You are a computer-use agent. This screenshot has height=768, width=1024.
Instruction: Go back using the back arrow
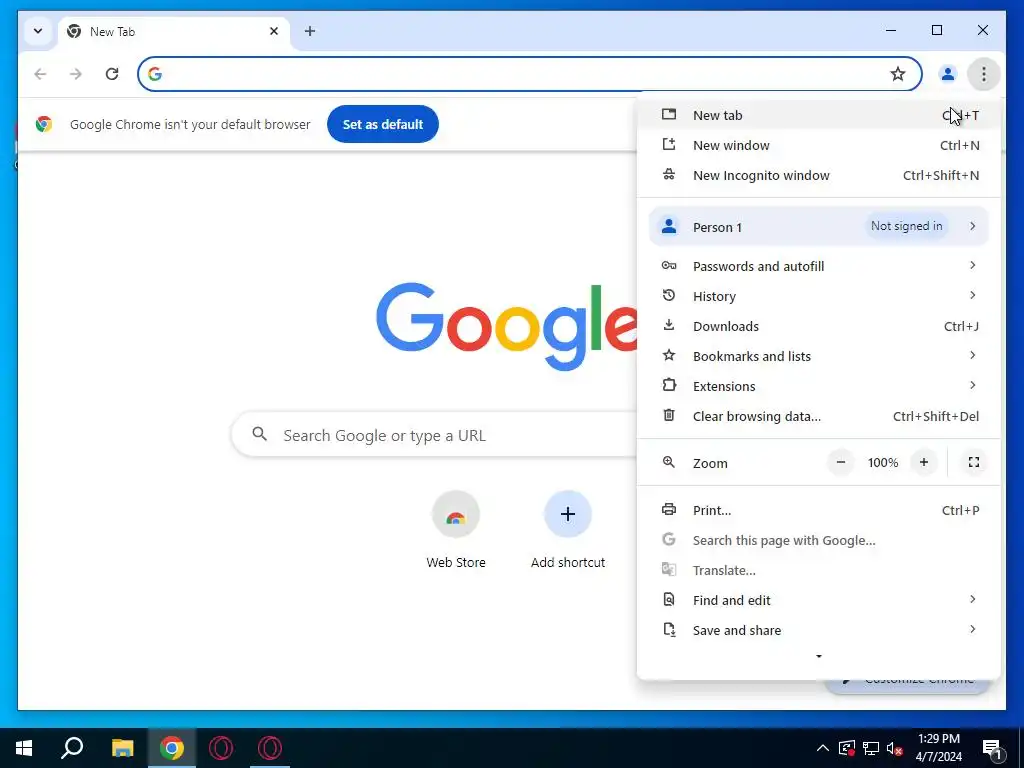(x=40, y=74)
